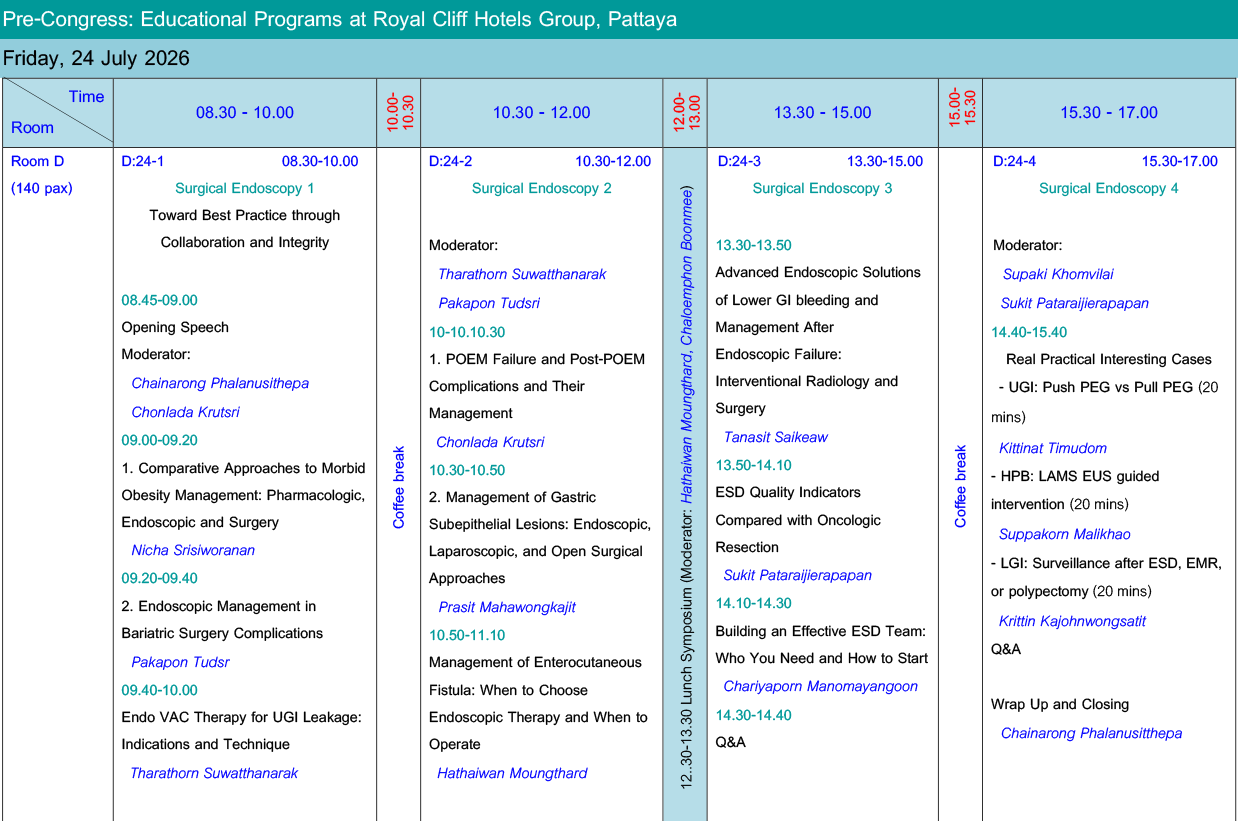Open the Surgical Endoscopy 2 session title
This screenshot has height=821, width=1238.
(x=541, y=188)
